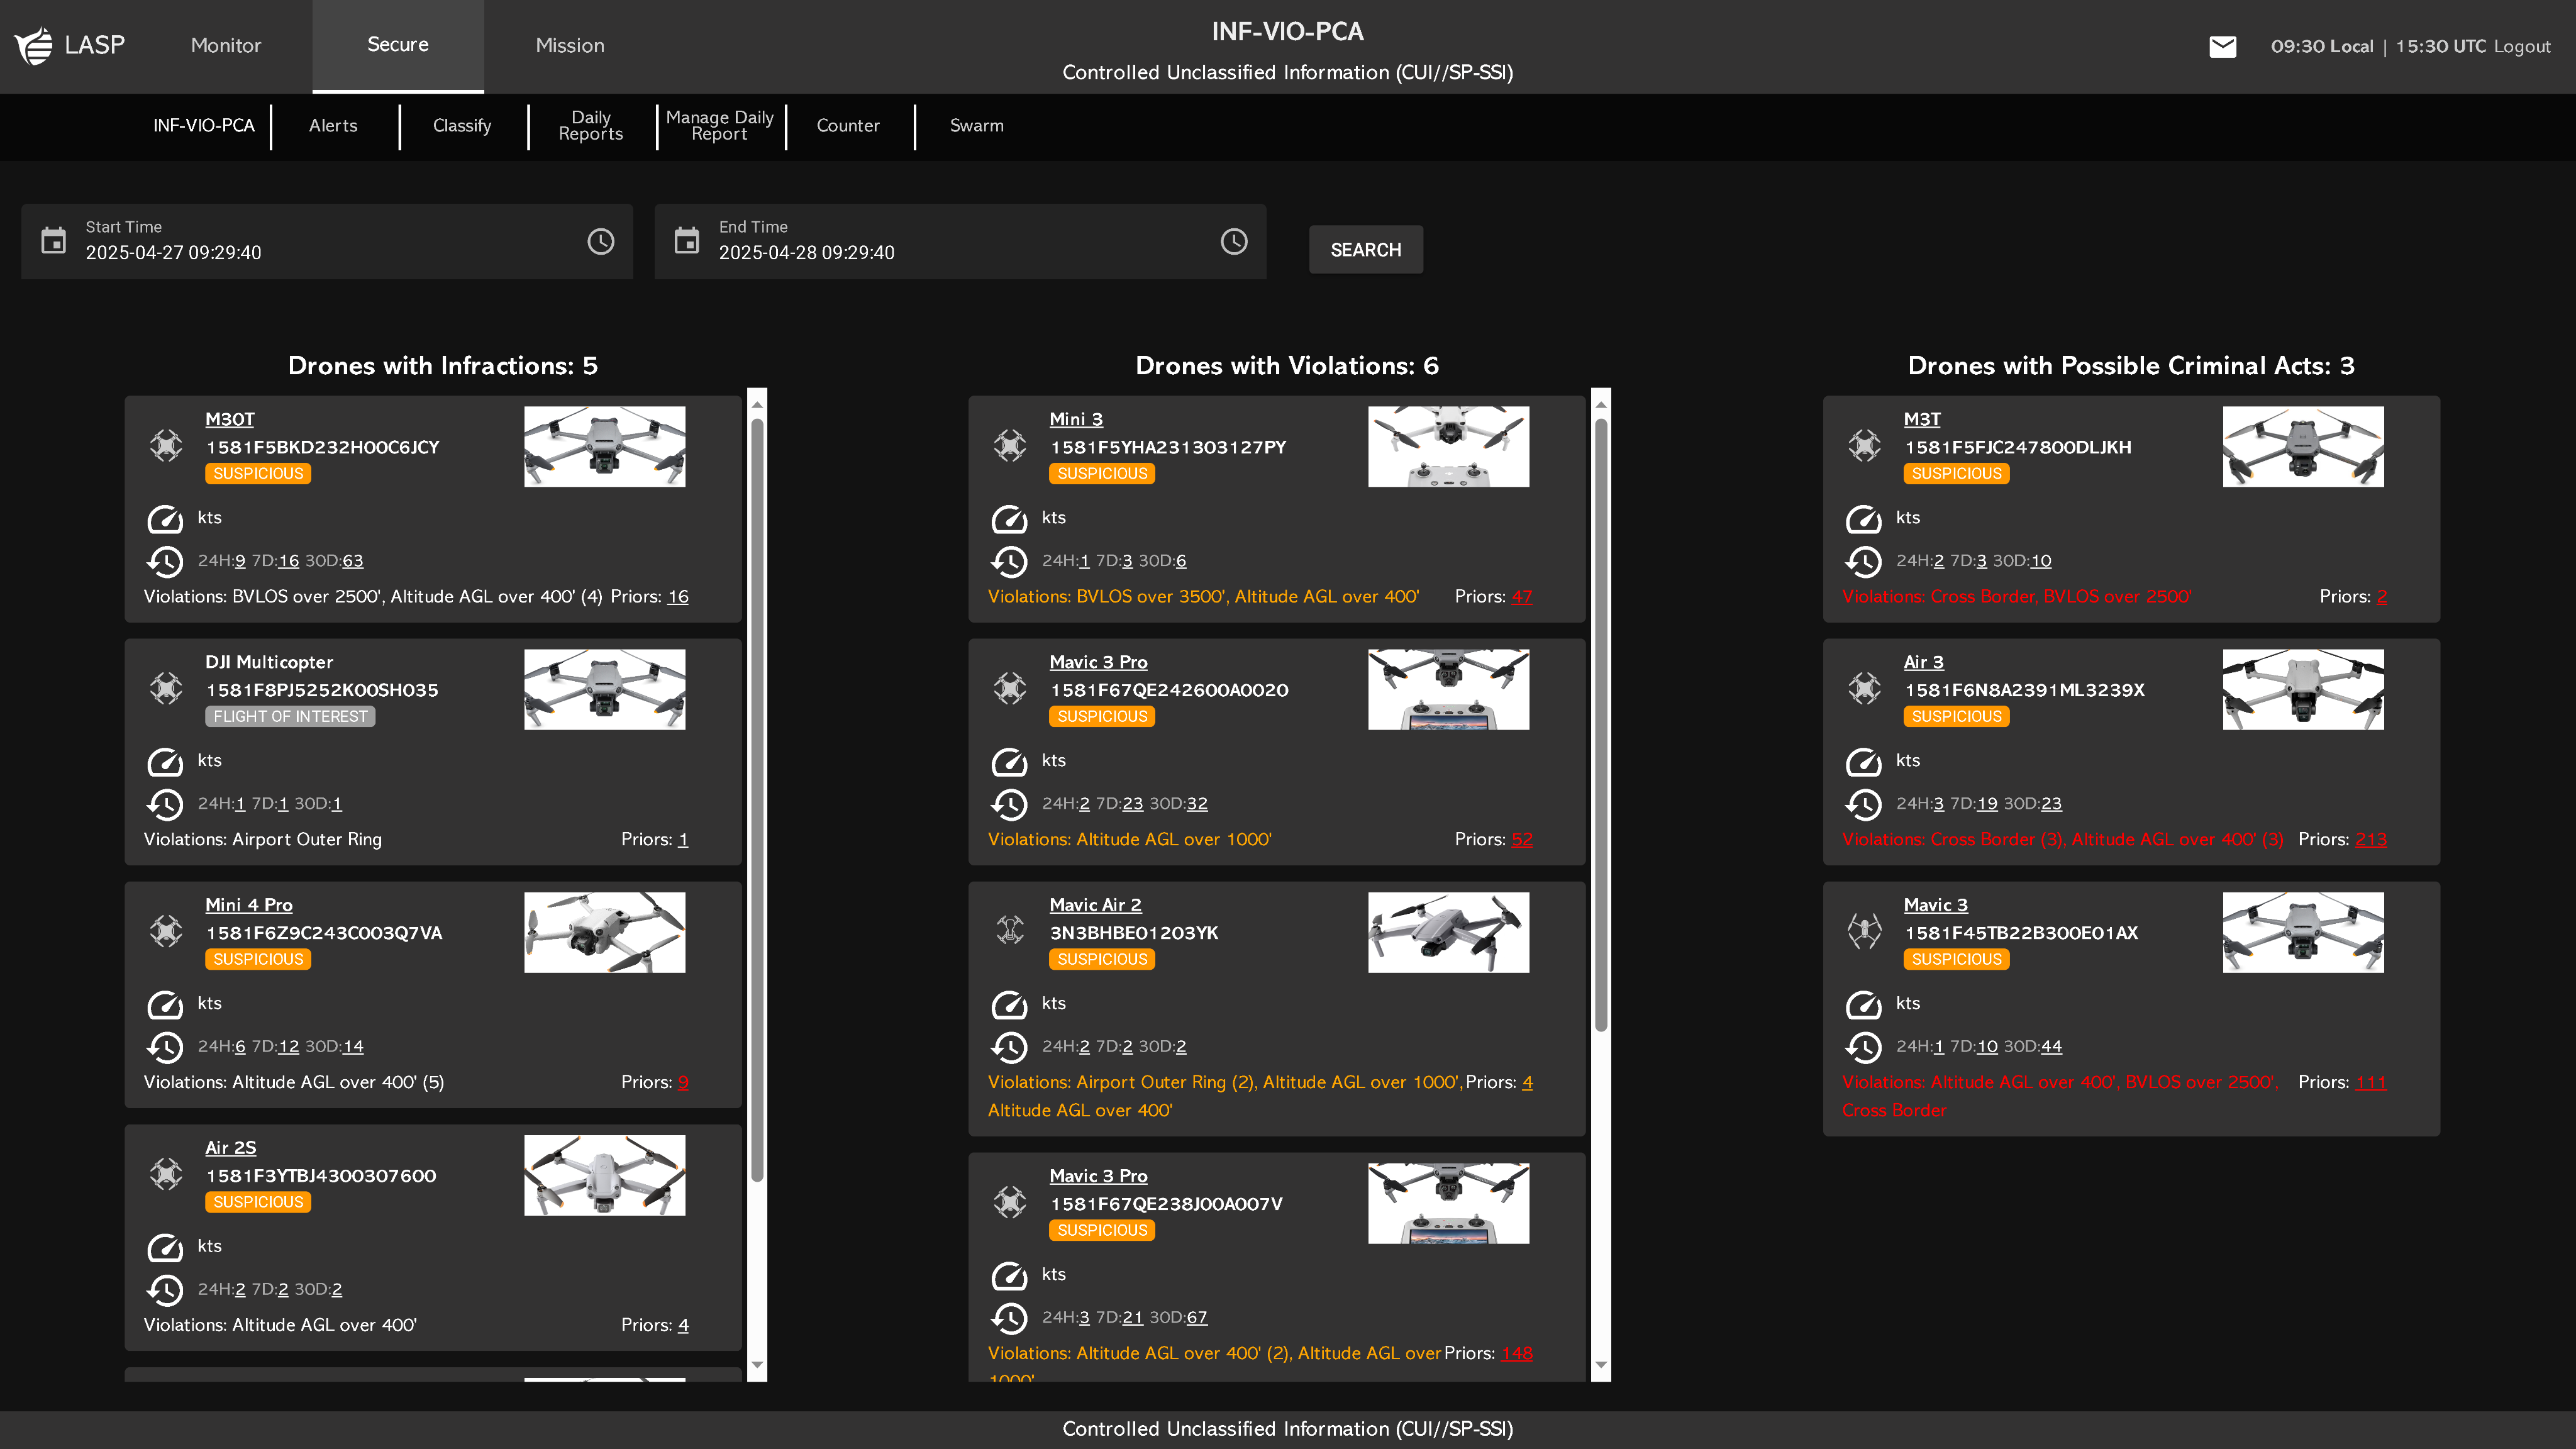
Task: Open Priors 111 link on Mavic 3
Action: (x=2370, y=1083)
